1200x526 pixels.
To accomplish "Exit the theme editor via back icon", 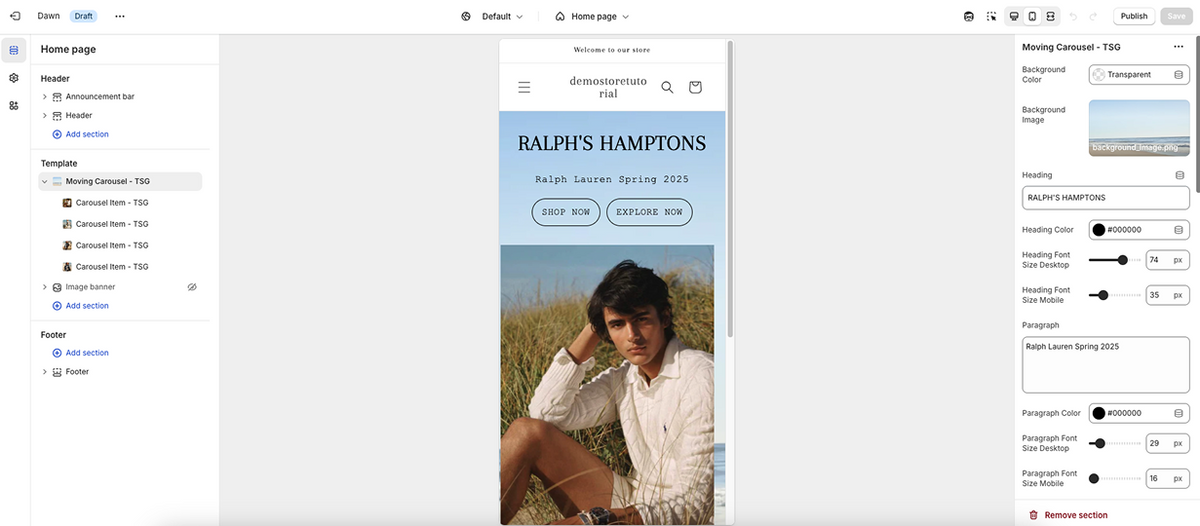I will pos(14,16).
